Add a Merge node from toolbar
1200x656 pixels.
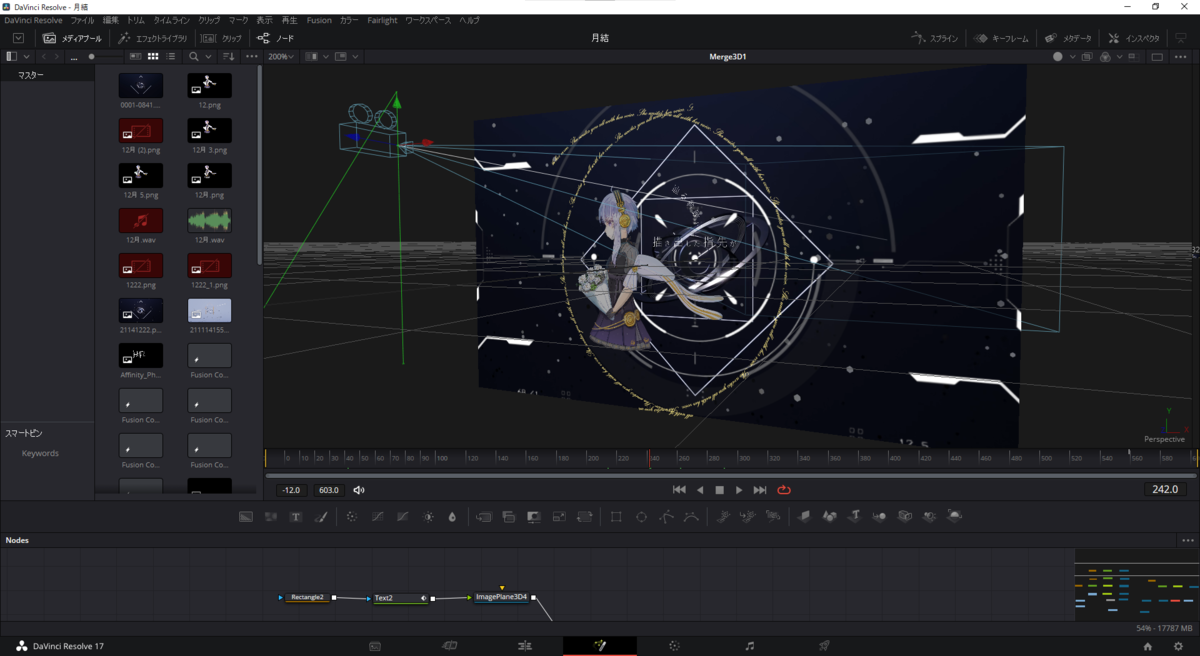[484, 517]
